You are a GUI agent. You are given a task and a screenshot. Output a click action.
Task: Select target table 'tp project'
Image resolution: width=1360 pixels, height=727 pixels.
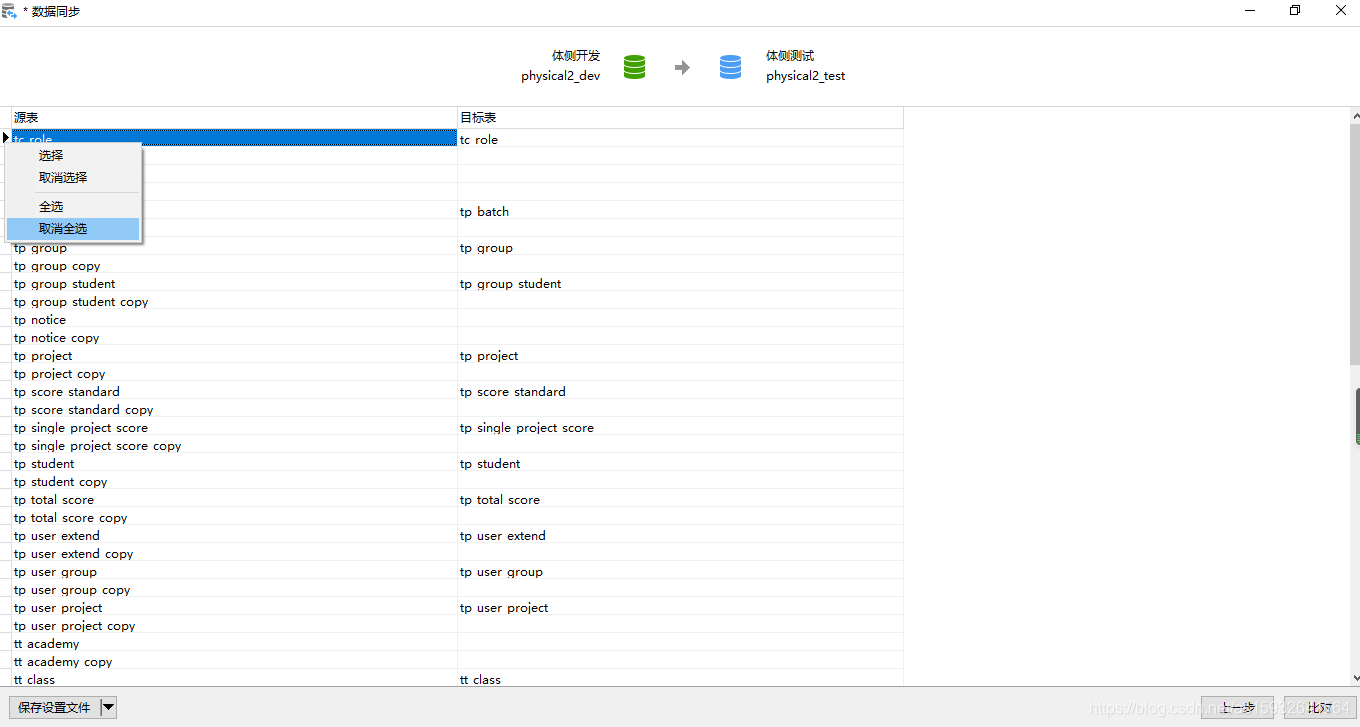680,356
